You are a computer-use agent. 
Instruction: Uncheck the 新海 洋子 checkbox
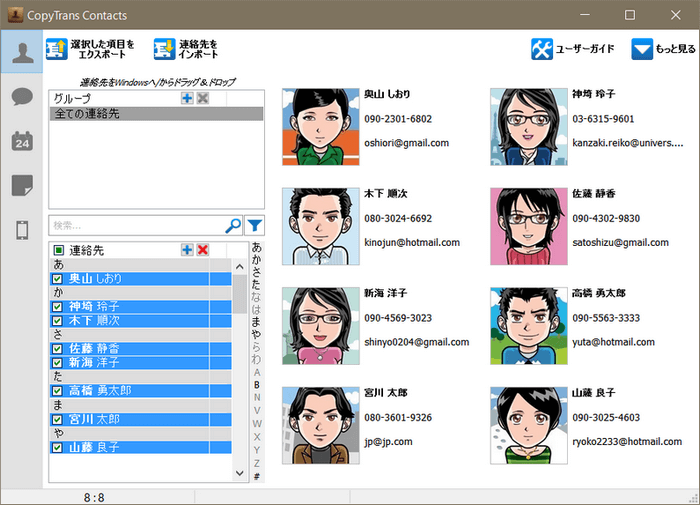57,363
